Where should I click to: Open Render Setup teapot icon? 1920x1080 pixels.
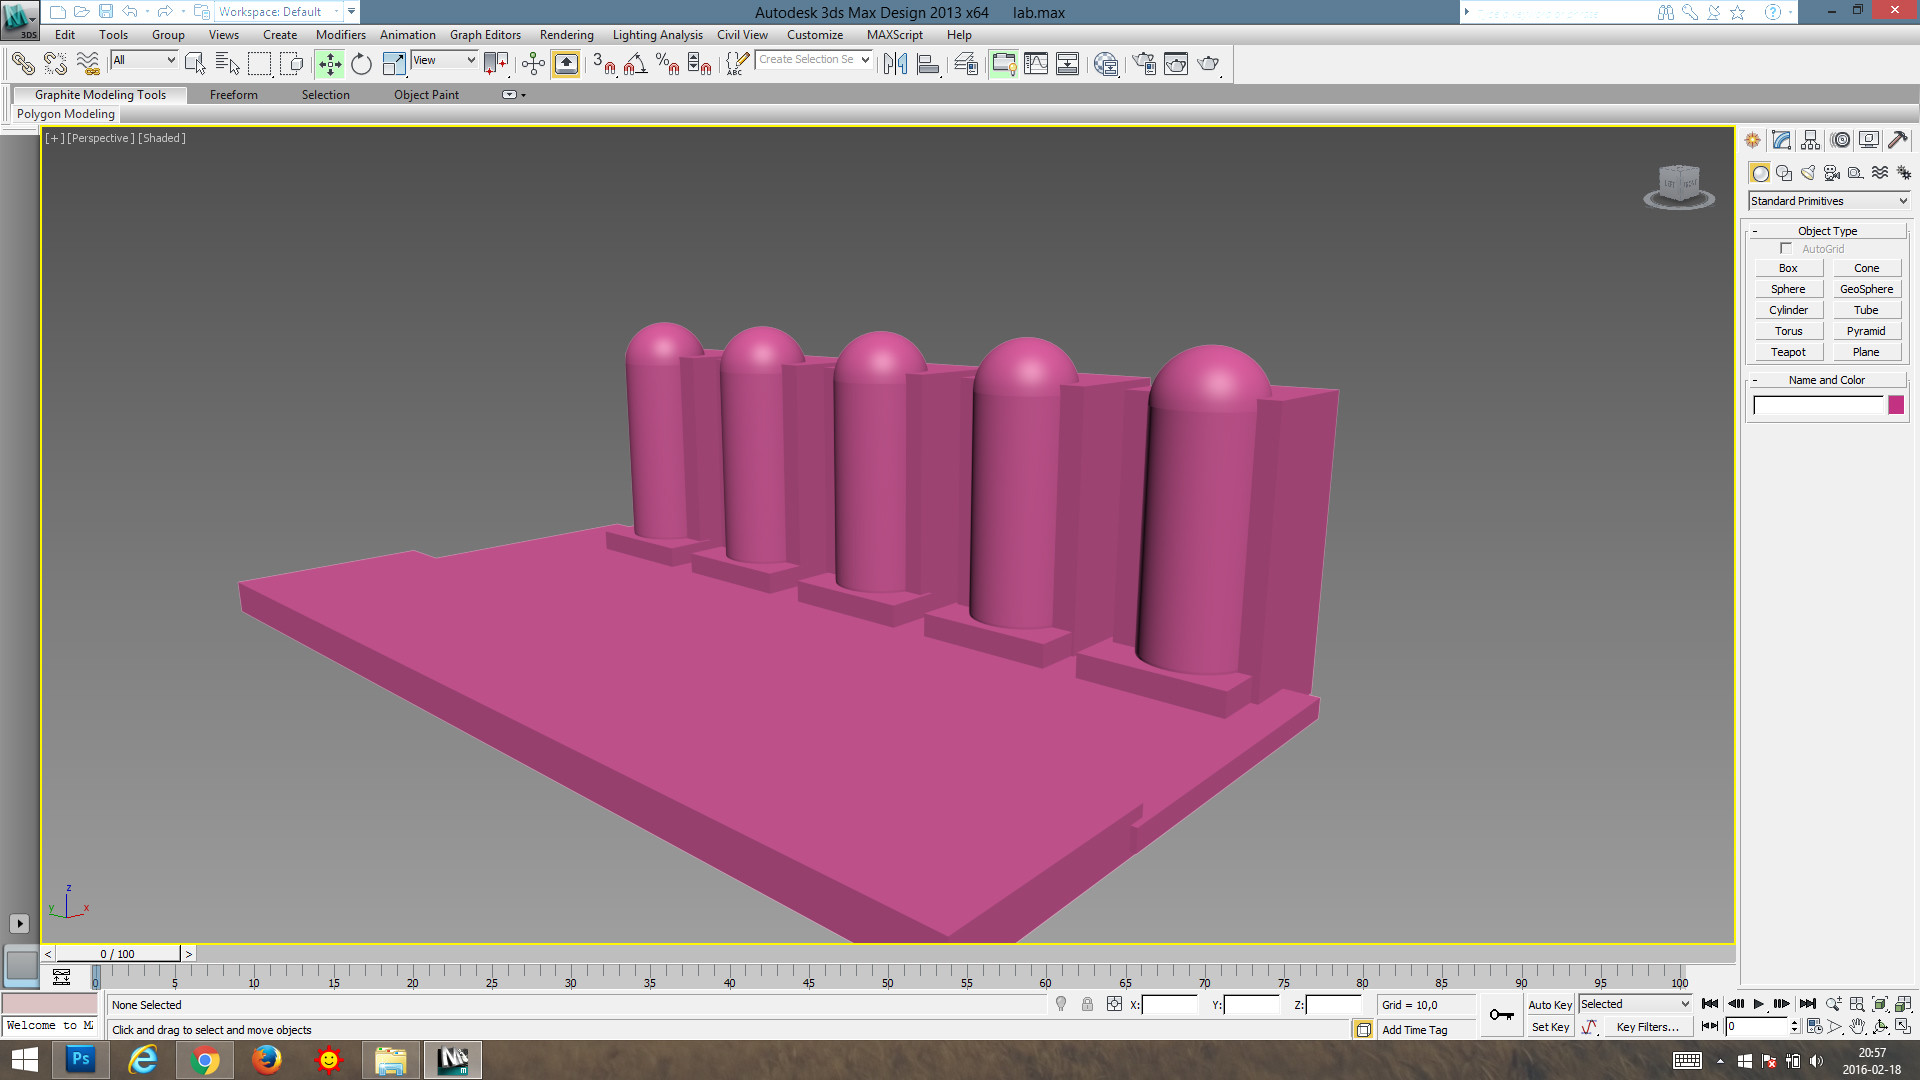[1144, 64]
